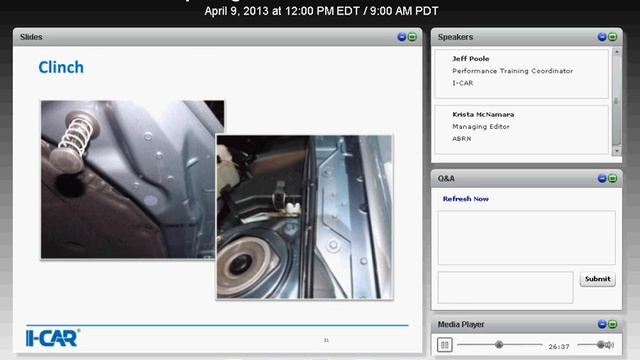Click the green maximize icon on Media Player panel
Viewport: 640px width, 360px height.
(613, 324)
